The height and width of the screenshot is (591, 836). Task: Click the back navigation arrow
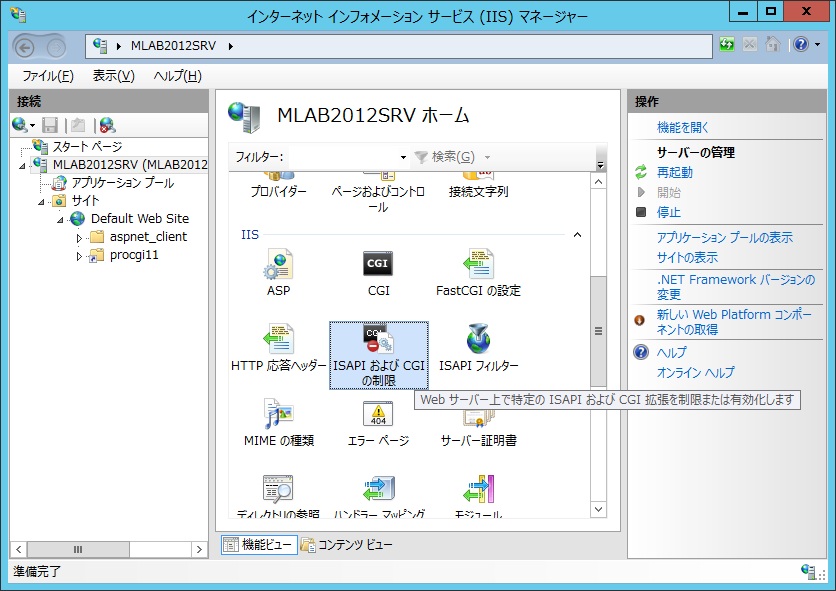[x=24, y=47]
